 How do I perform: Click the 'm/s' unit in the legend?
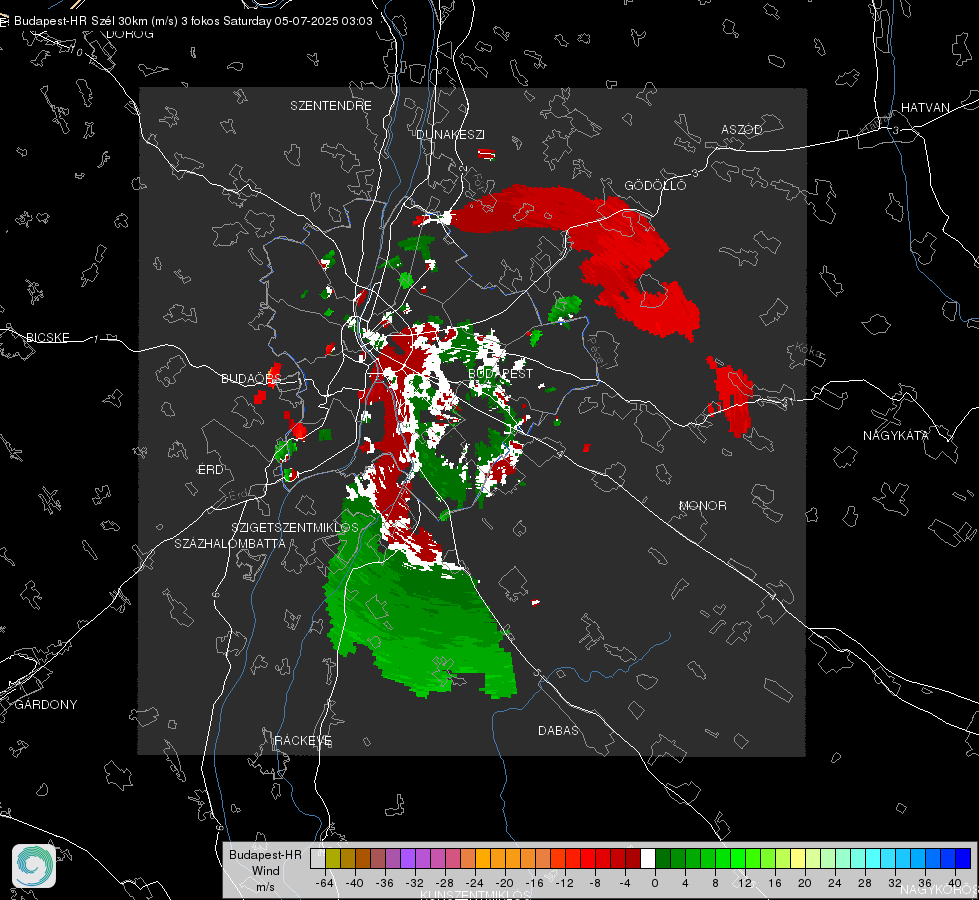point(265,887)
